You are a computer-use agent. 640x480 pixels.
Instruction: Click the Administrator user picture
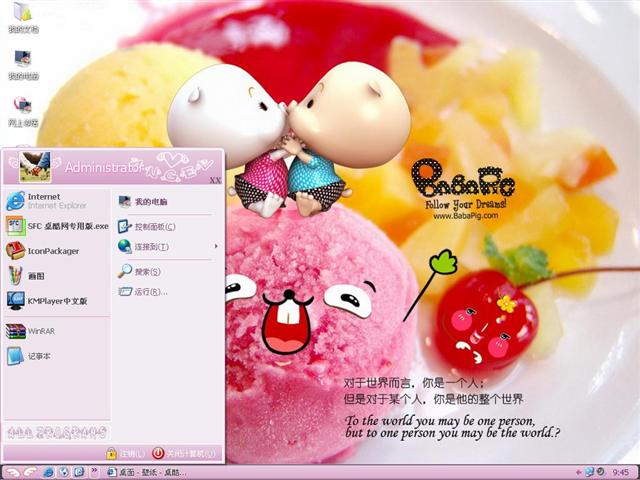click(x=35, y=167)
